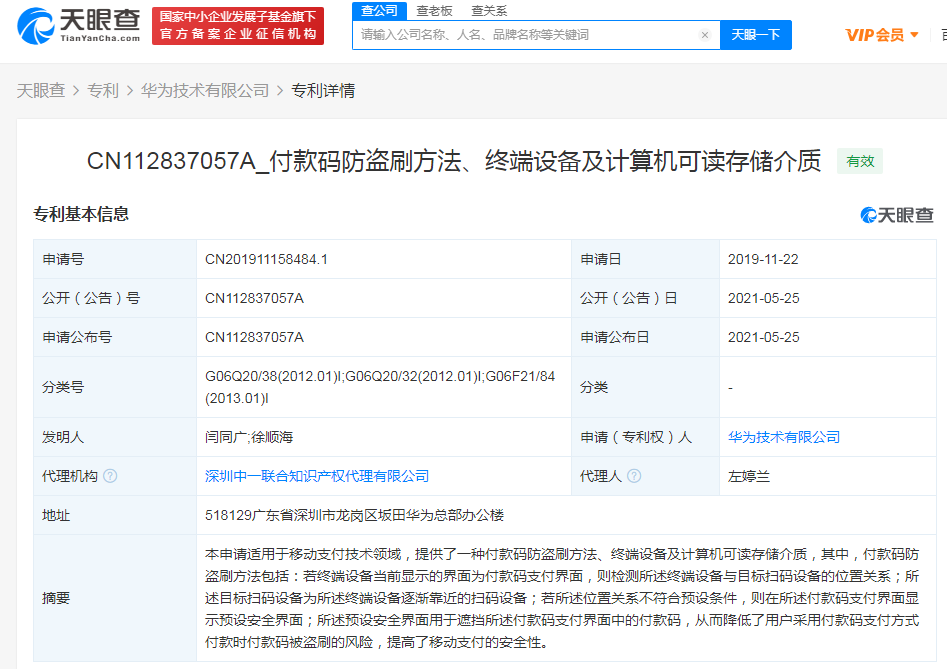Click 华为技术有限公司 in the breadcrumb trail
This screenshot has height=669, width=947.
point(202,89)
